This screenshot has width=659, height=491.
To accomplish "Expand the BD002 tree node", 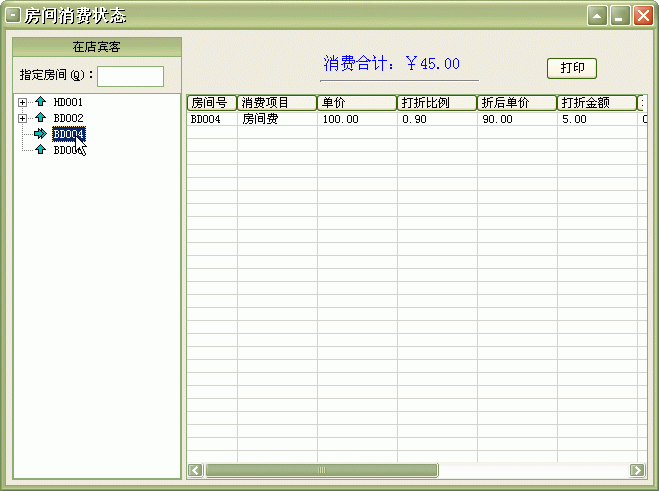I will point(23,118).
